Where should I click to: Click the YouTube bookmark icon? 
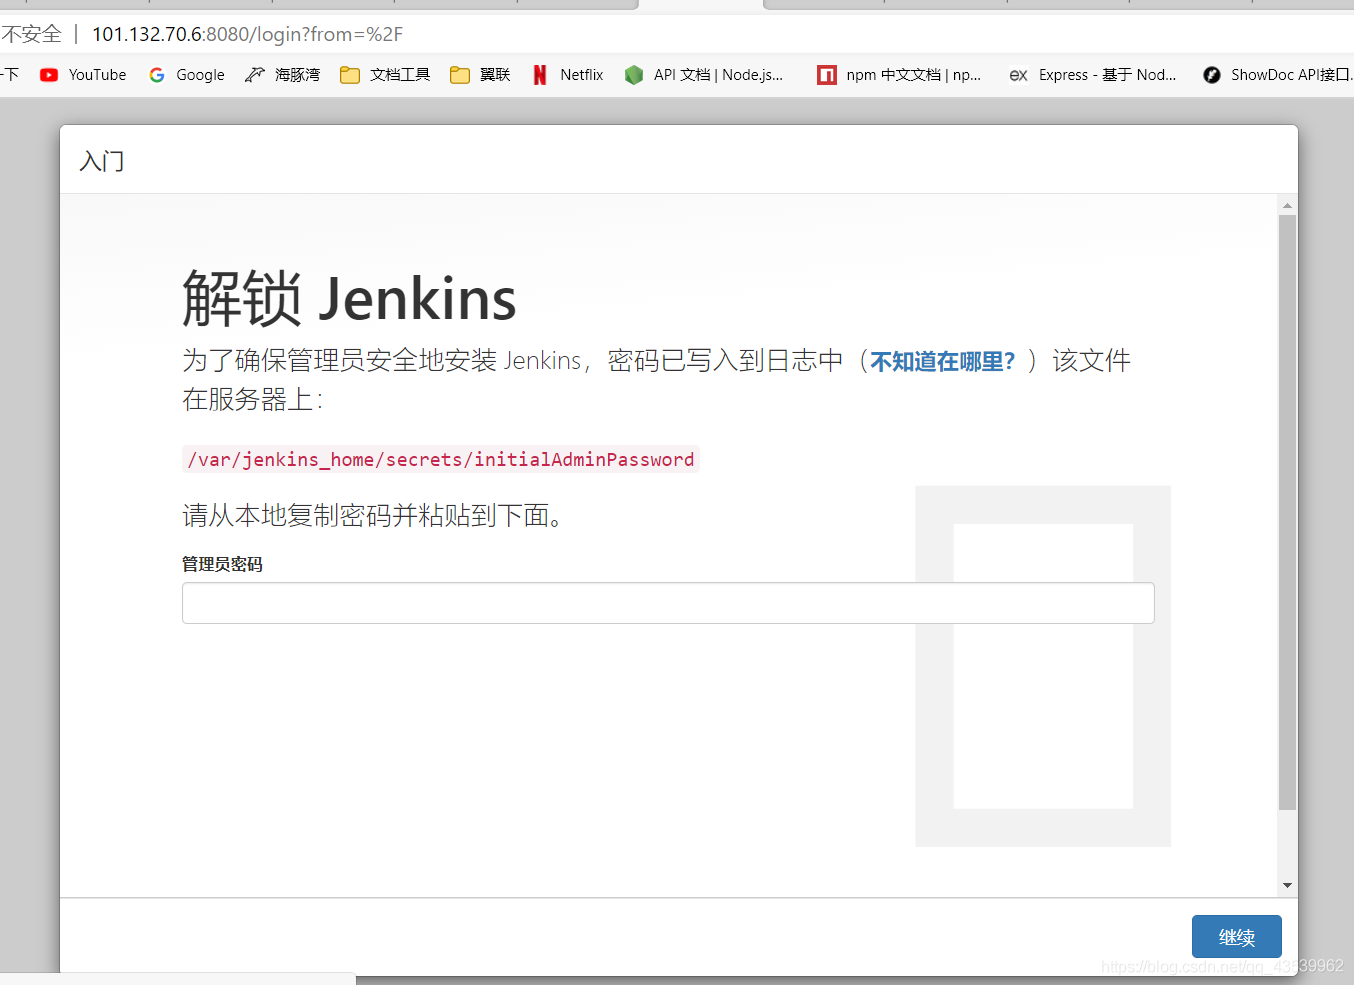pos(49,75)
